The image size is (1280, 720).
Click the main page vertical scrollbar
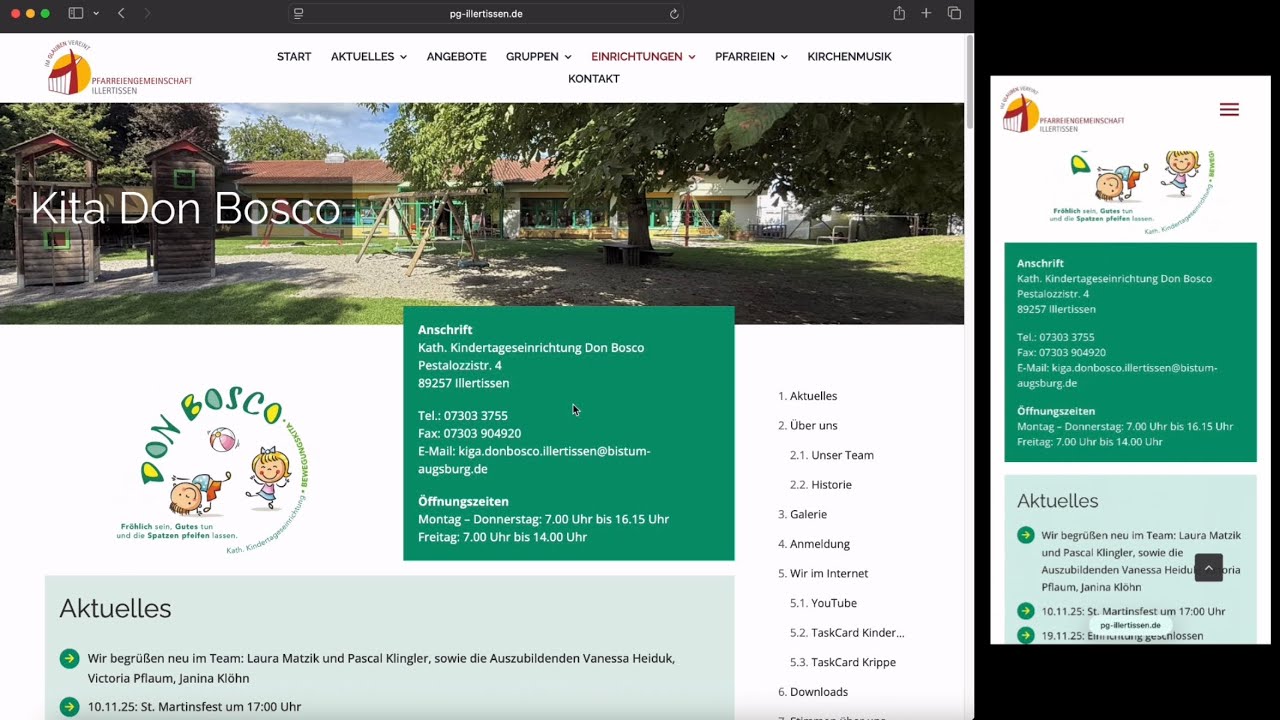(969, 83)
